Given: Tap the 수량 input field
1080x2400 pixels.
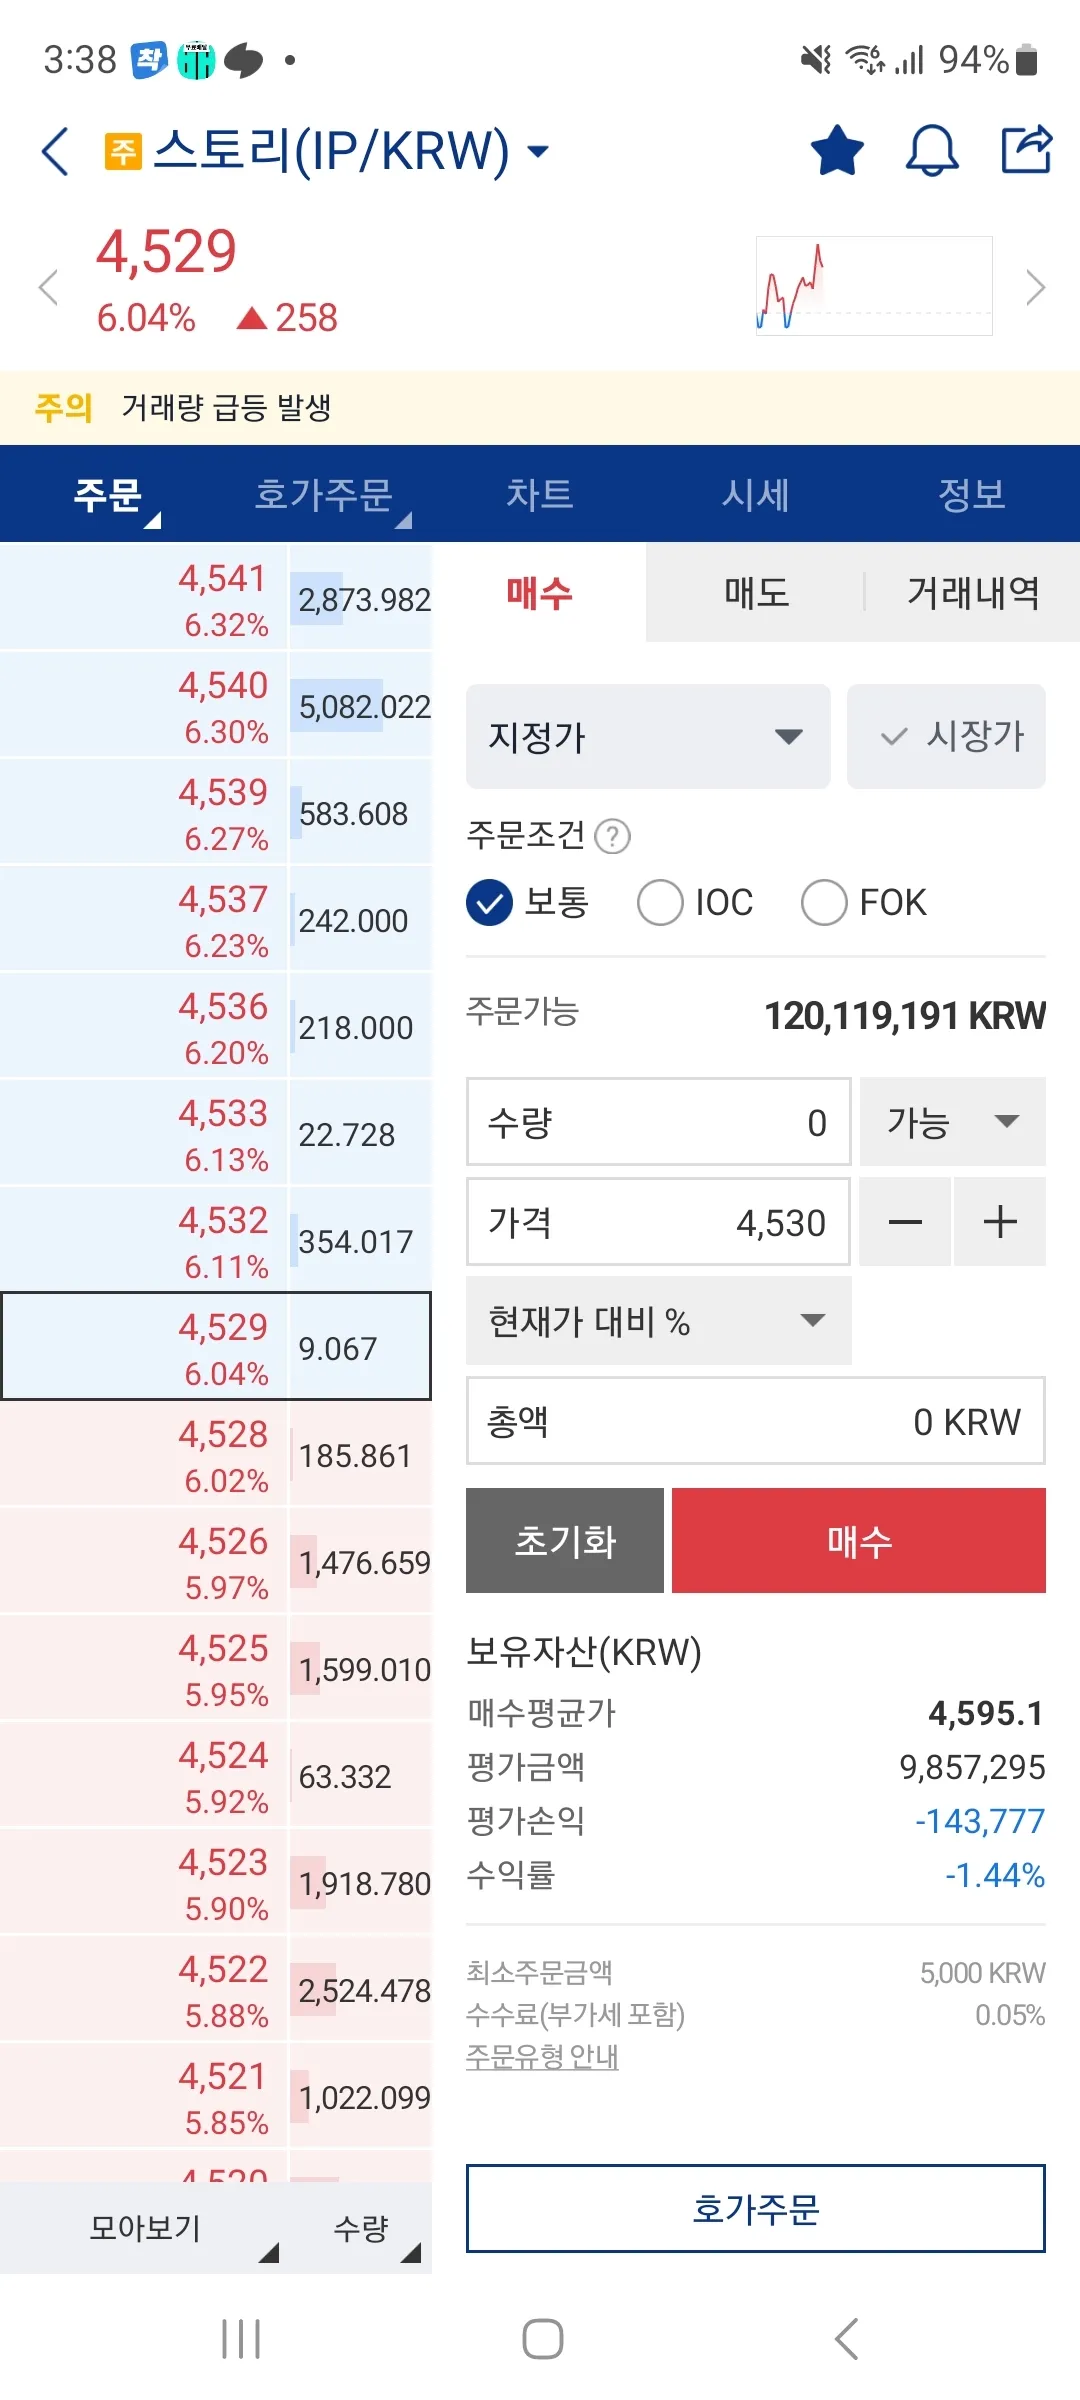Looking at the screenshot, I should pos(658,1122).
